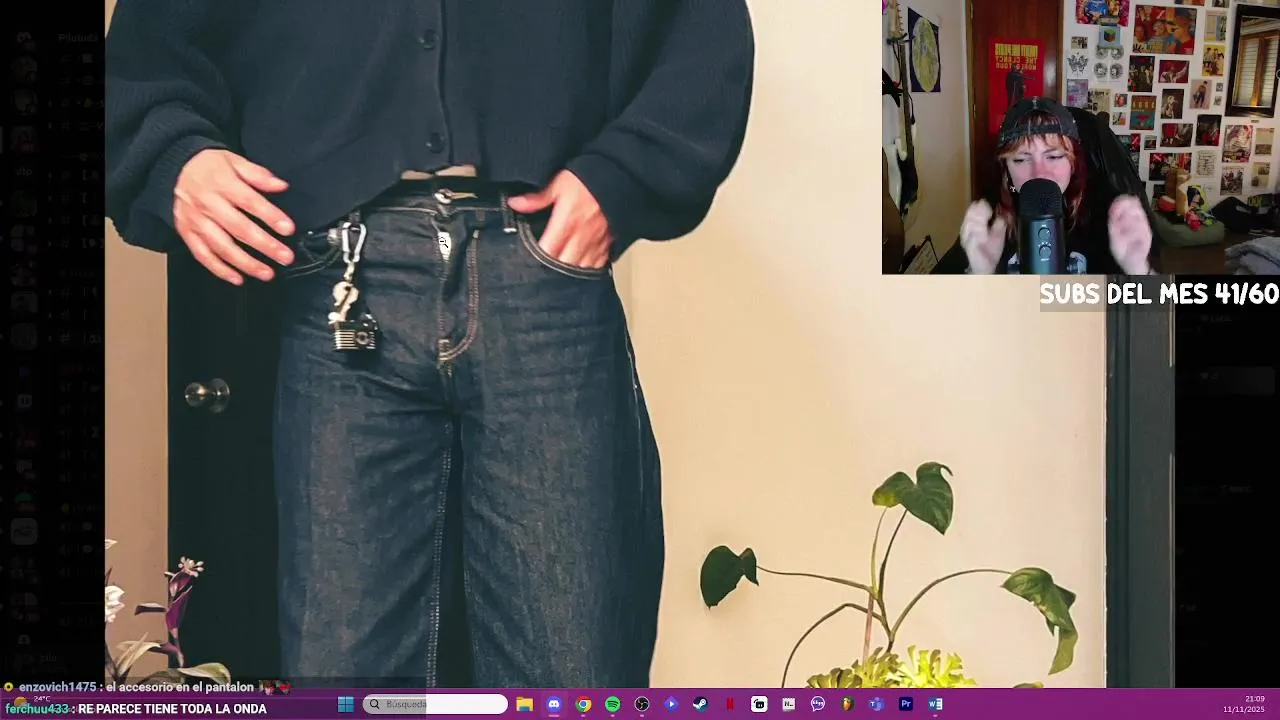The width and height of the screenshot is (1280, 720).
Task: Open Spotify from the taskbar
Action: pos(612,704)
